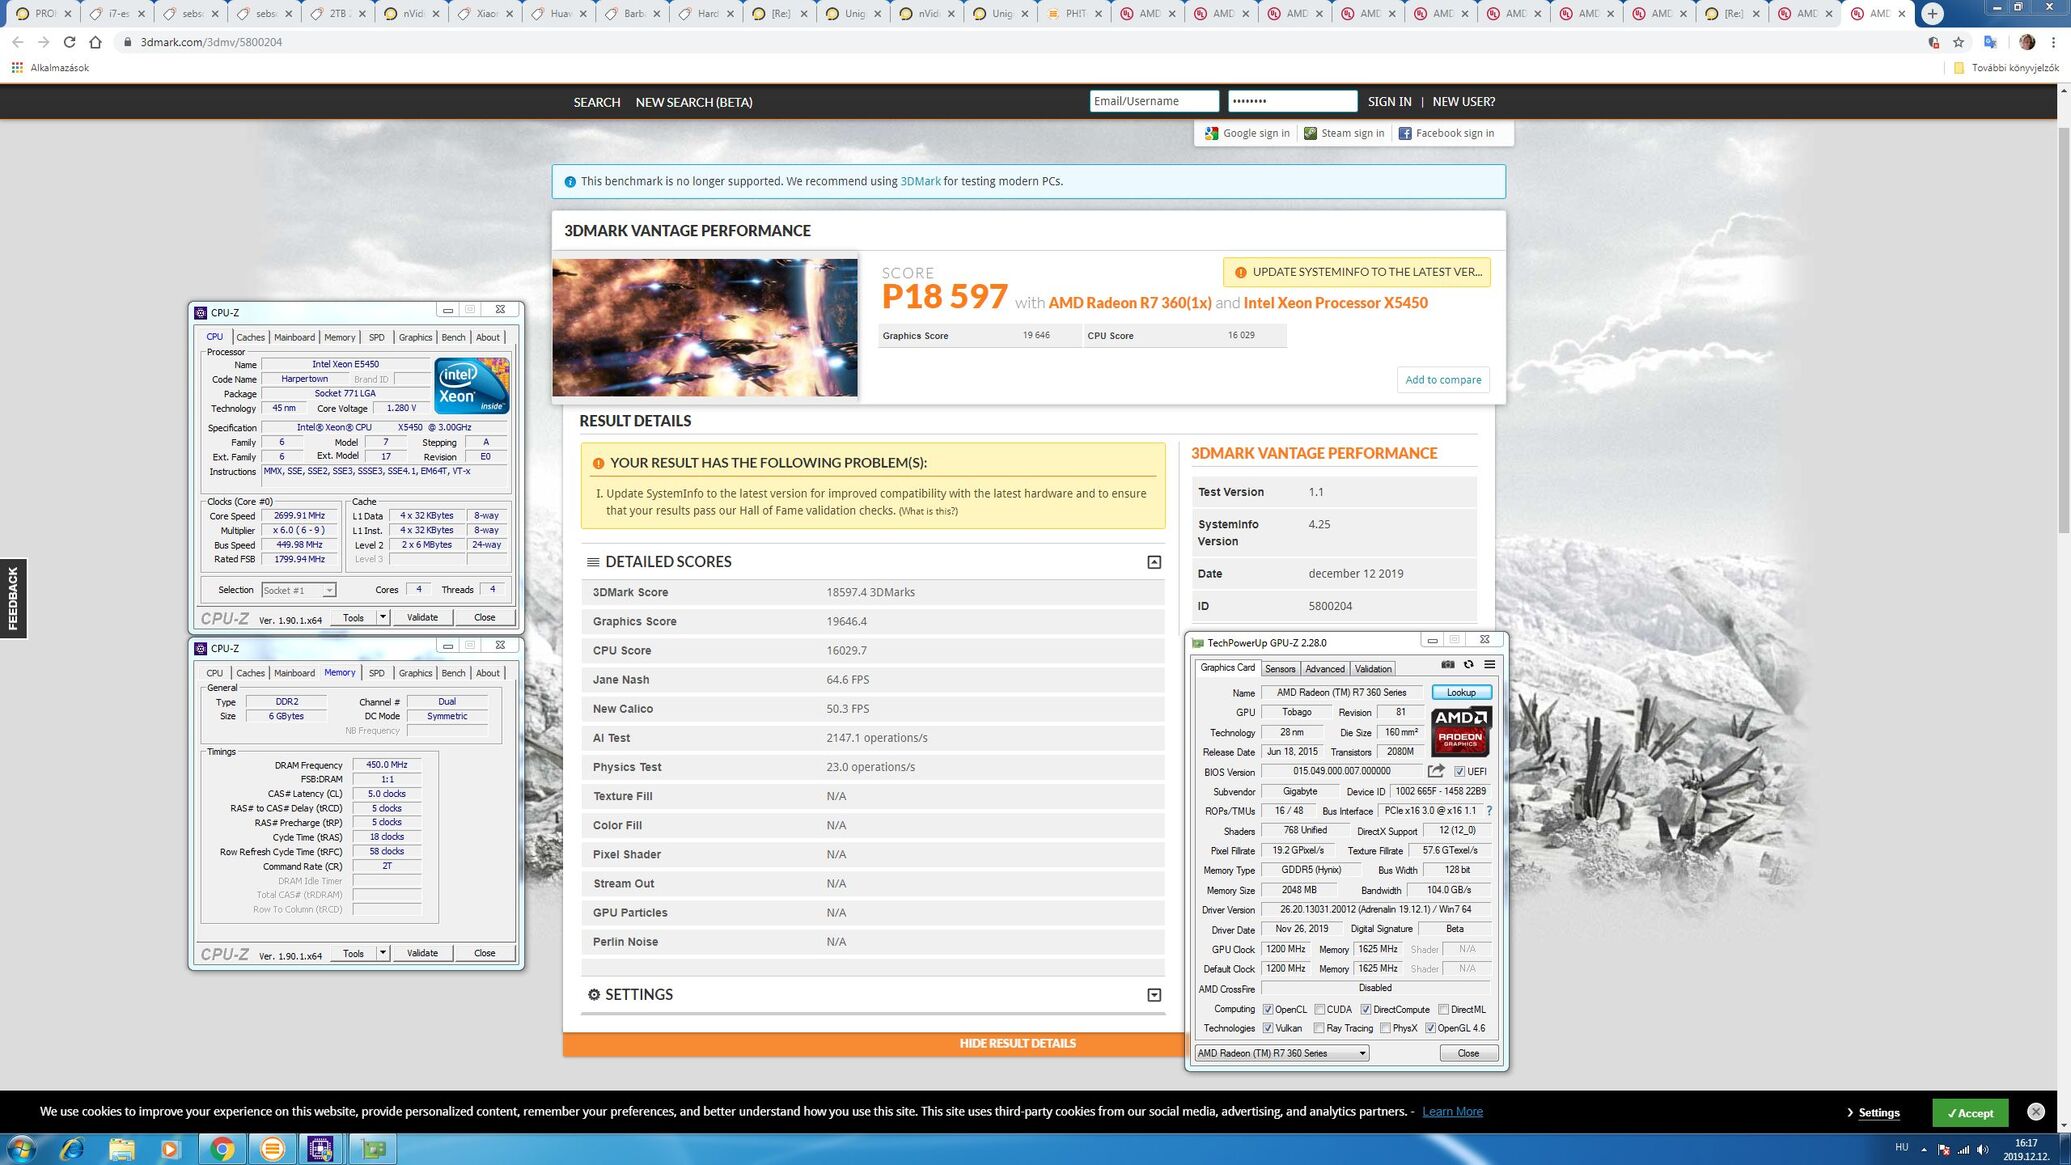2071x1165 pixels.
Task: Toggle the OpenGL 4.6 checkbox
Action: click(1430, 1028)
